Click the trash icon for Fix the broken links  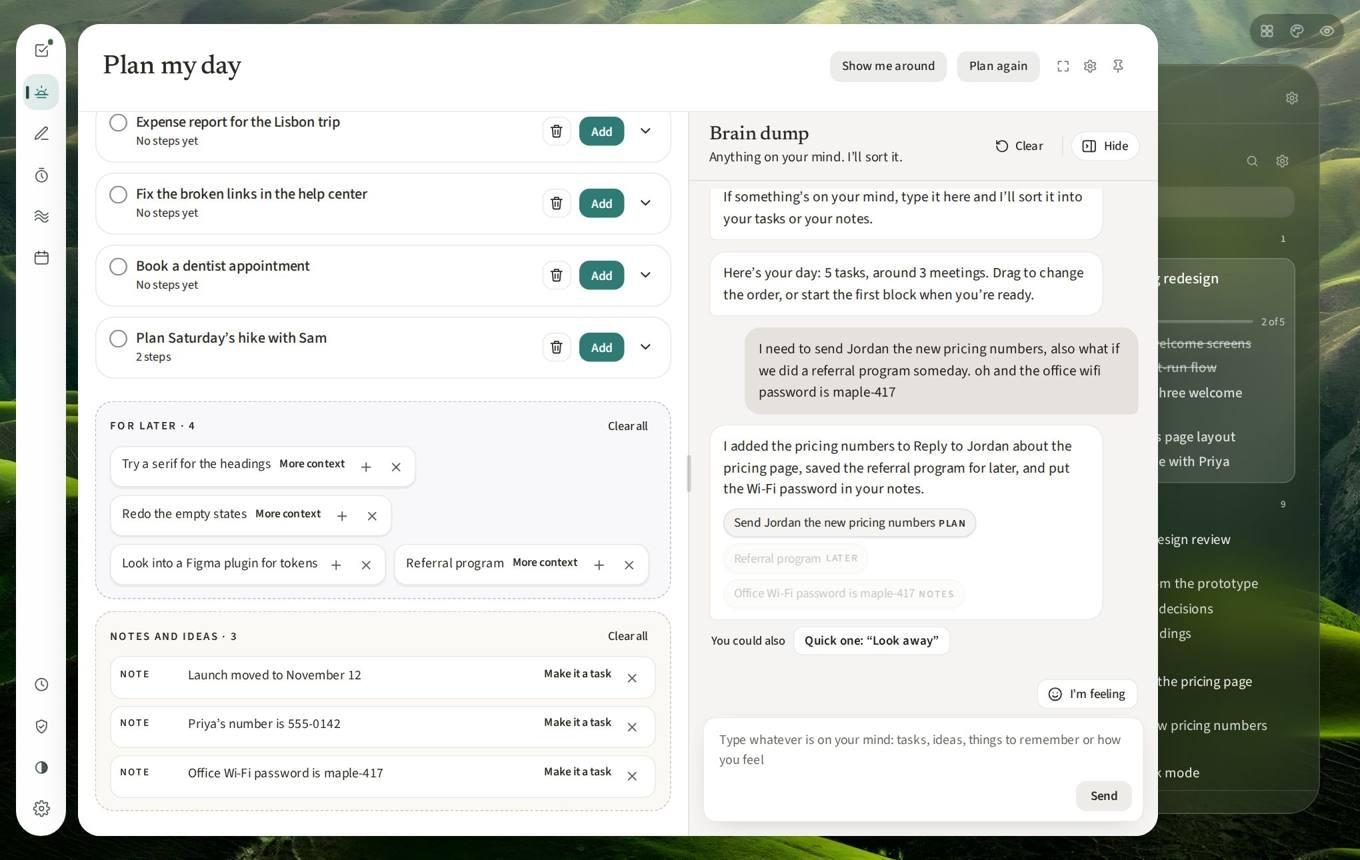(556, 203)
